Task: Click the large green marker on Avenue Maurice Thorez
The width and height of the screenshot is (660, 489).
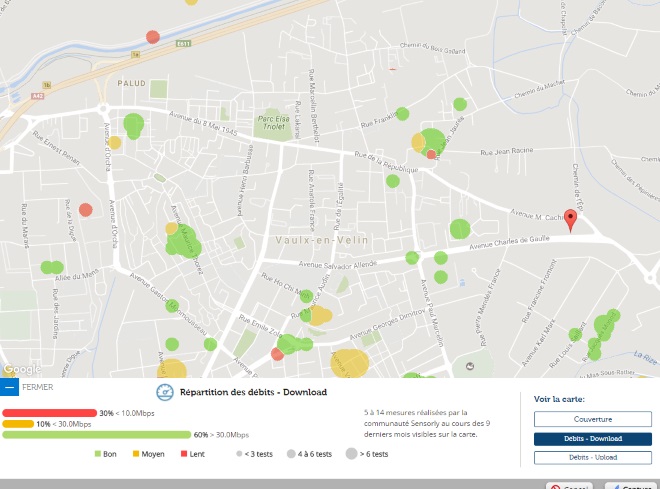Action: 183,242
